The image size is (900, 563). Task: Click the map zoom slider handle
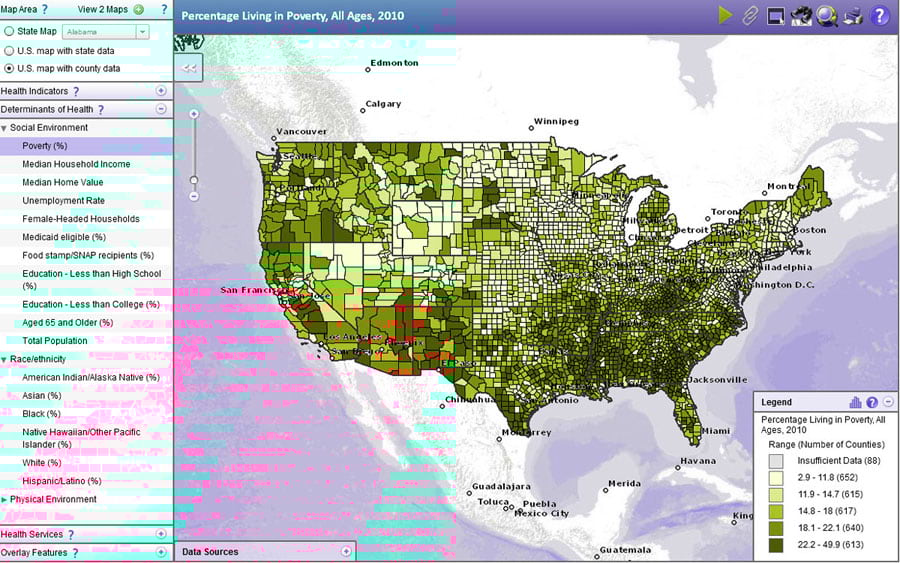pyautogui.click(x=194, y=180)
